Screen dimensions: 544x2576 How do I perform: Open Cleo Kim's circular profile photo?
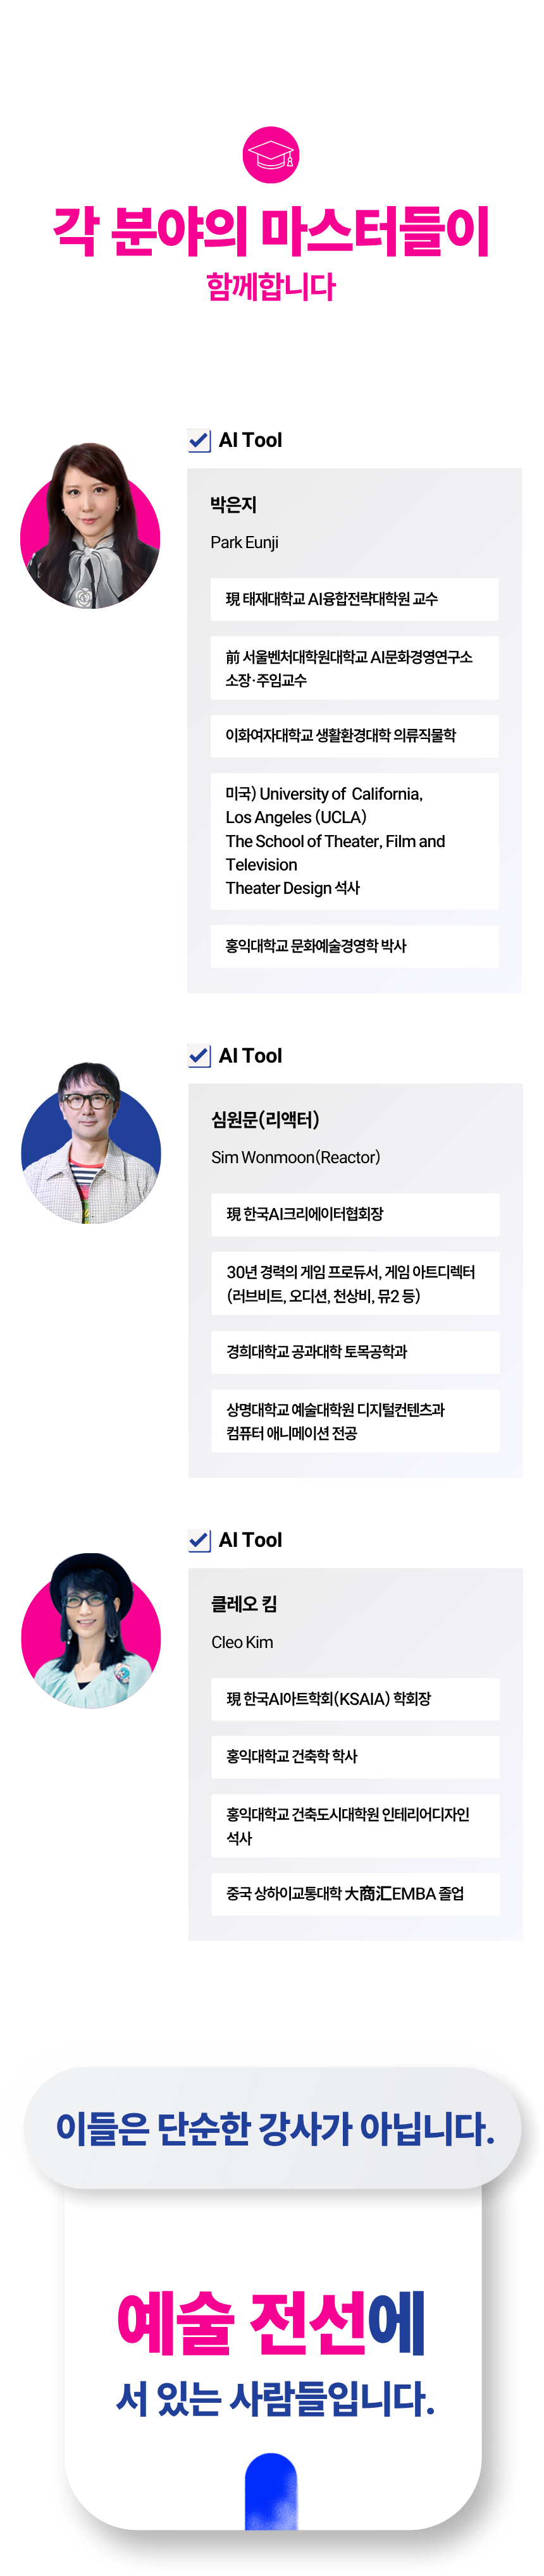click(90, 1631)
